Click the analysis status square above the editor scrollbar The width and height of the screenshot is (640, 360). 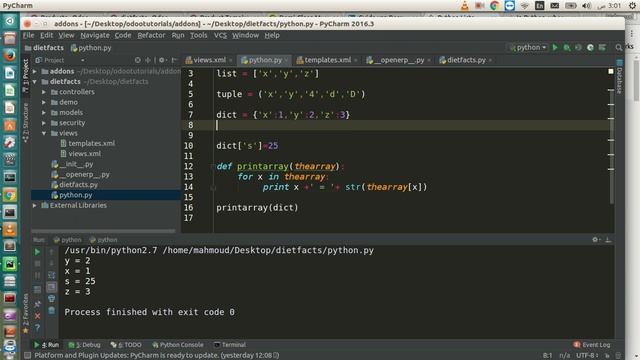611,71
